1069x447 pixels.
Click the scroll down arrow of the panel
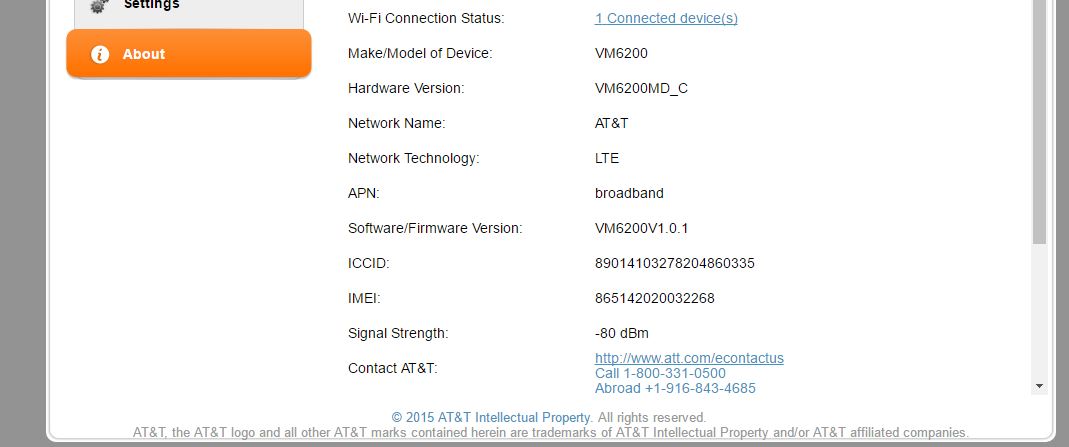point(1039,385)
